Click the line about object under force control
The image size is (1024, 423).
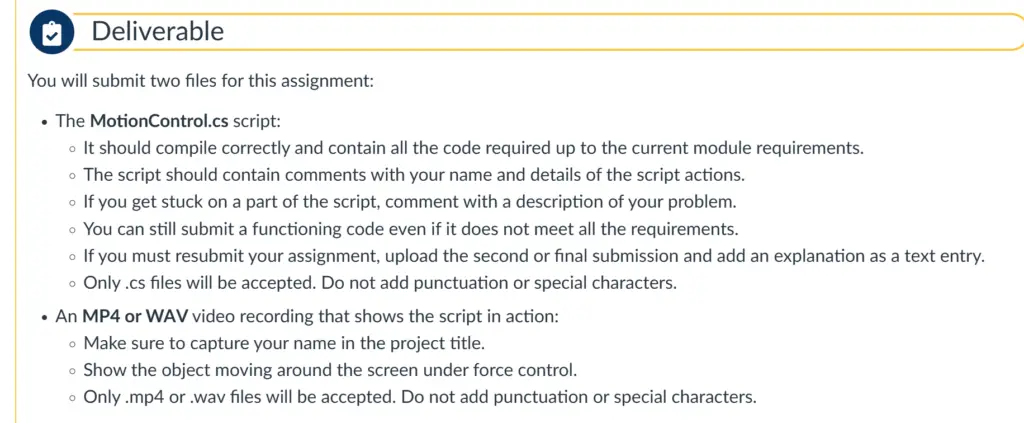pyautogui.click(x=330, y=371)
